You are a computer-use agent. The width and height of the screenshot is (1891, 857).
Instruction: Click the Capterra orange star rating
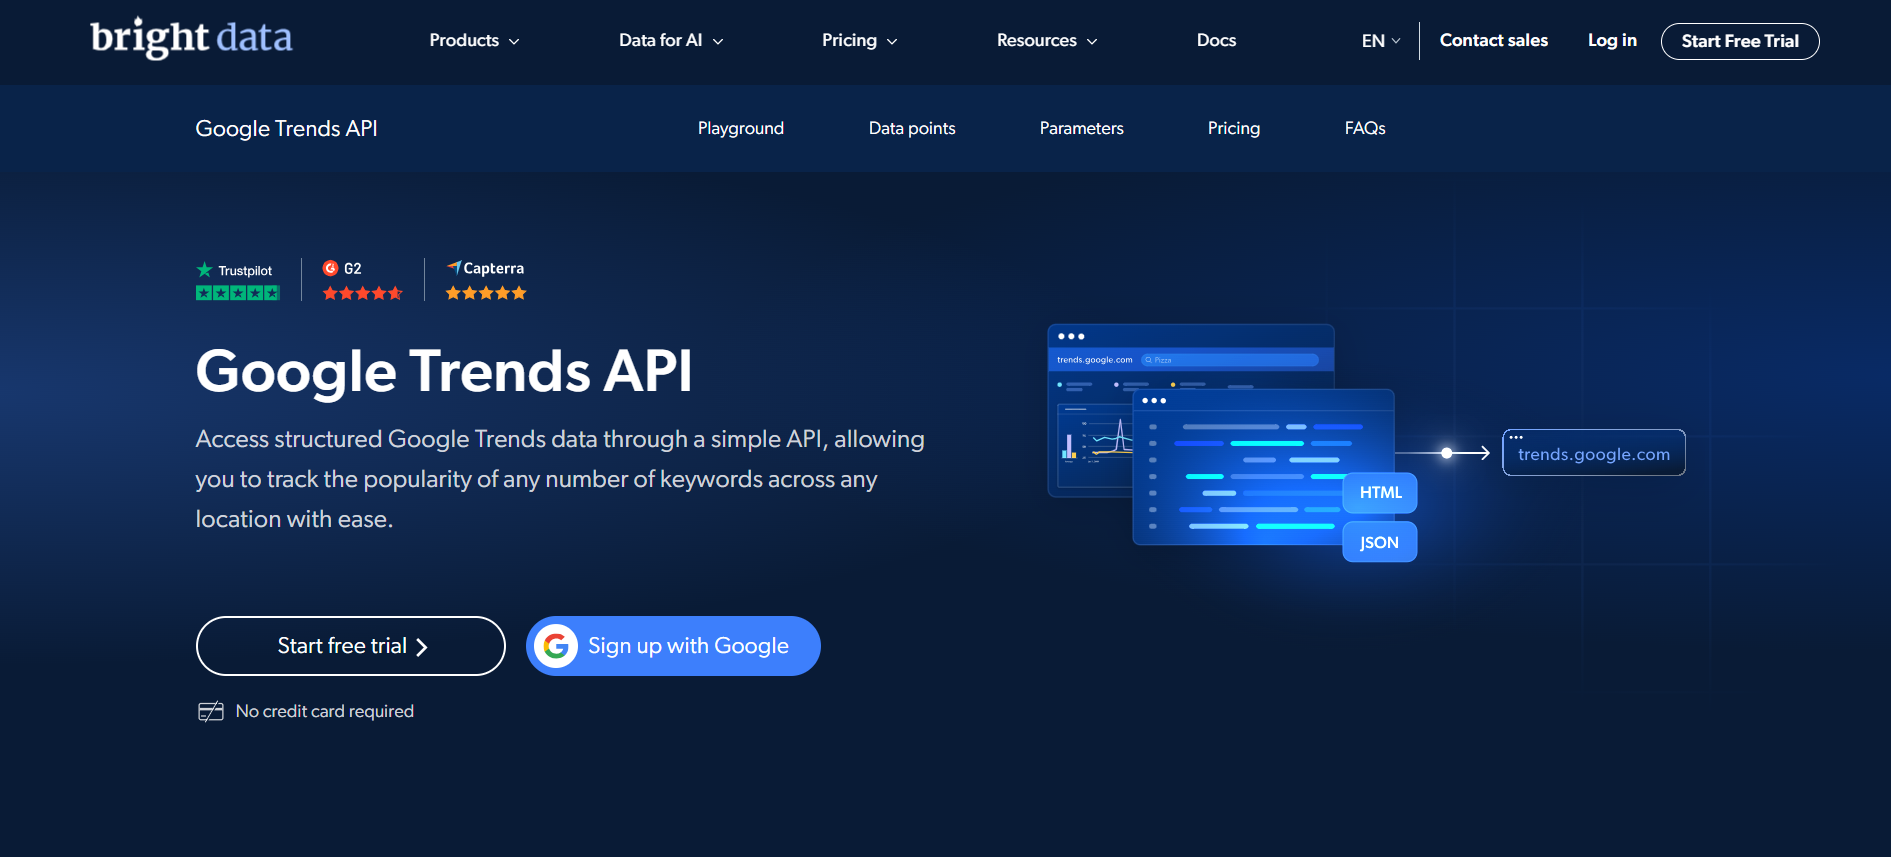486,293
